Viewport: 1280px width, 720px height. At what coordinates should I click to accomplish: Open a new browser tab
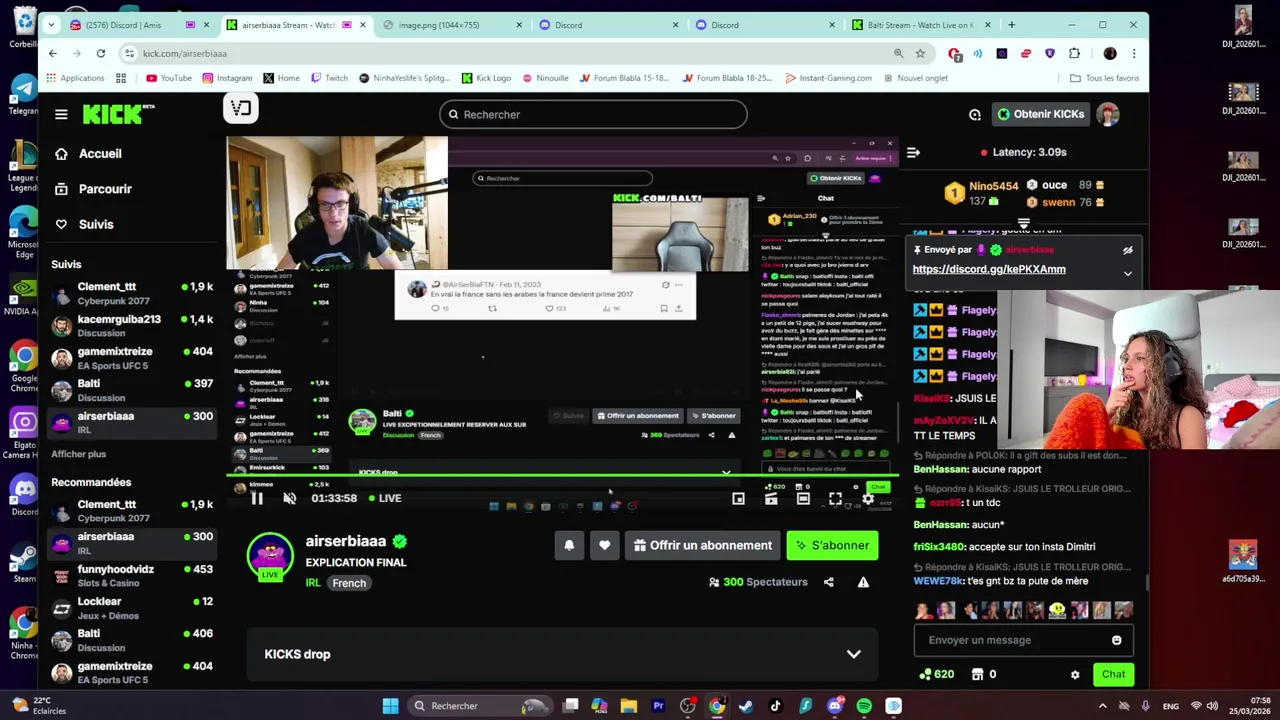coord(1011,25)
